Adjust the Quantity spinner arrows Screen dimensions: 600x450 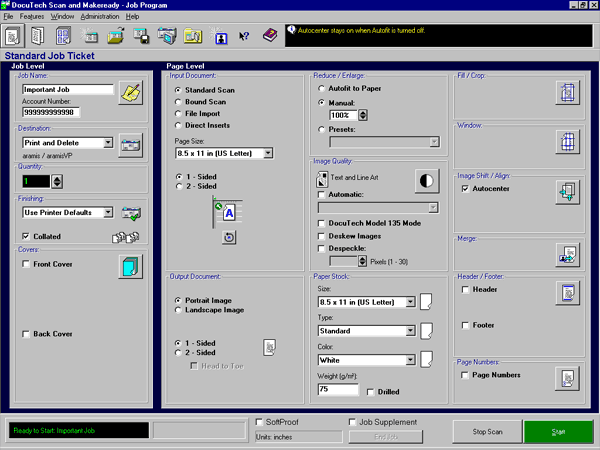click(57, 181)
